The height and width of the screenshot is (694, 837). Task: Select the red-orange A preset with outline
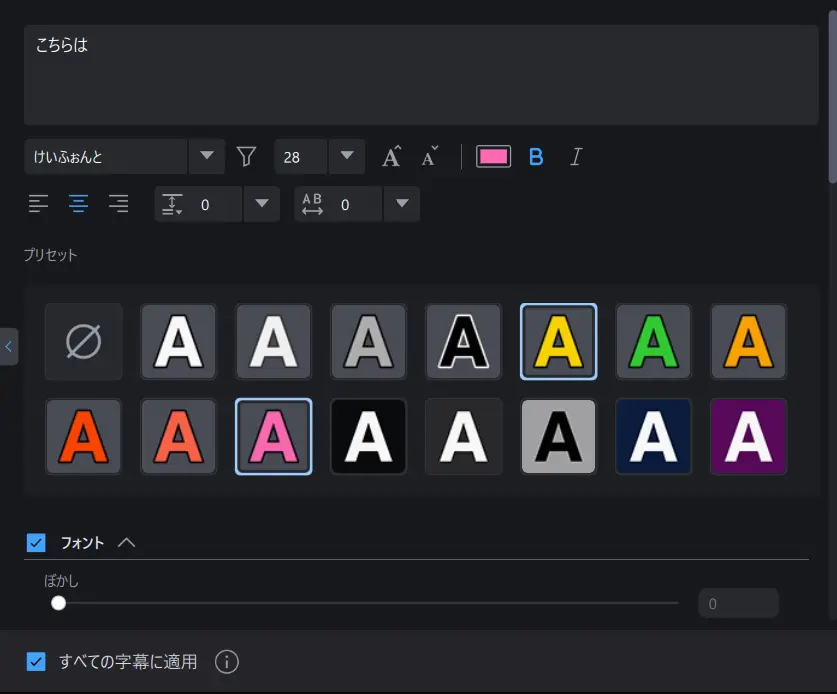pyautogui.click(x=83, y=437)
